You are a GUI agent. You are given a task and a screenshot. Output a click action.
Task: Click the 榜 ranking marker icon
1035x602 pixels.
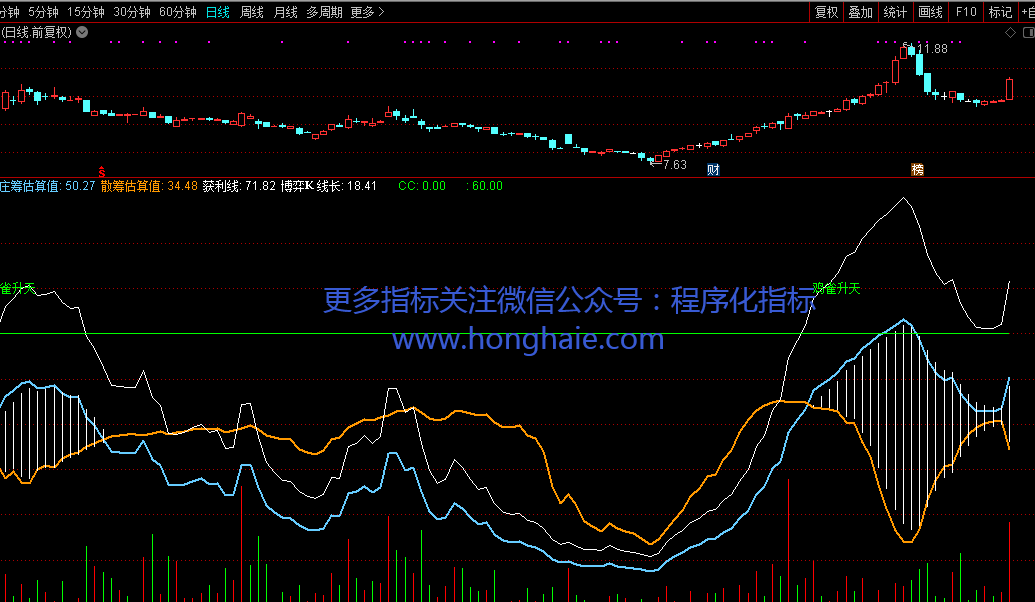(x=917, y=170)
